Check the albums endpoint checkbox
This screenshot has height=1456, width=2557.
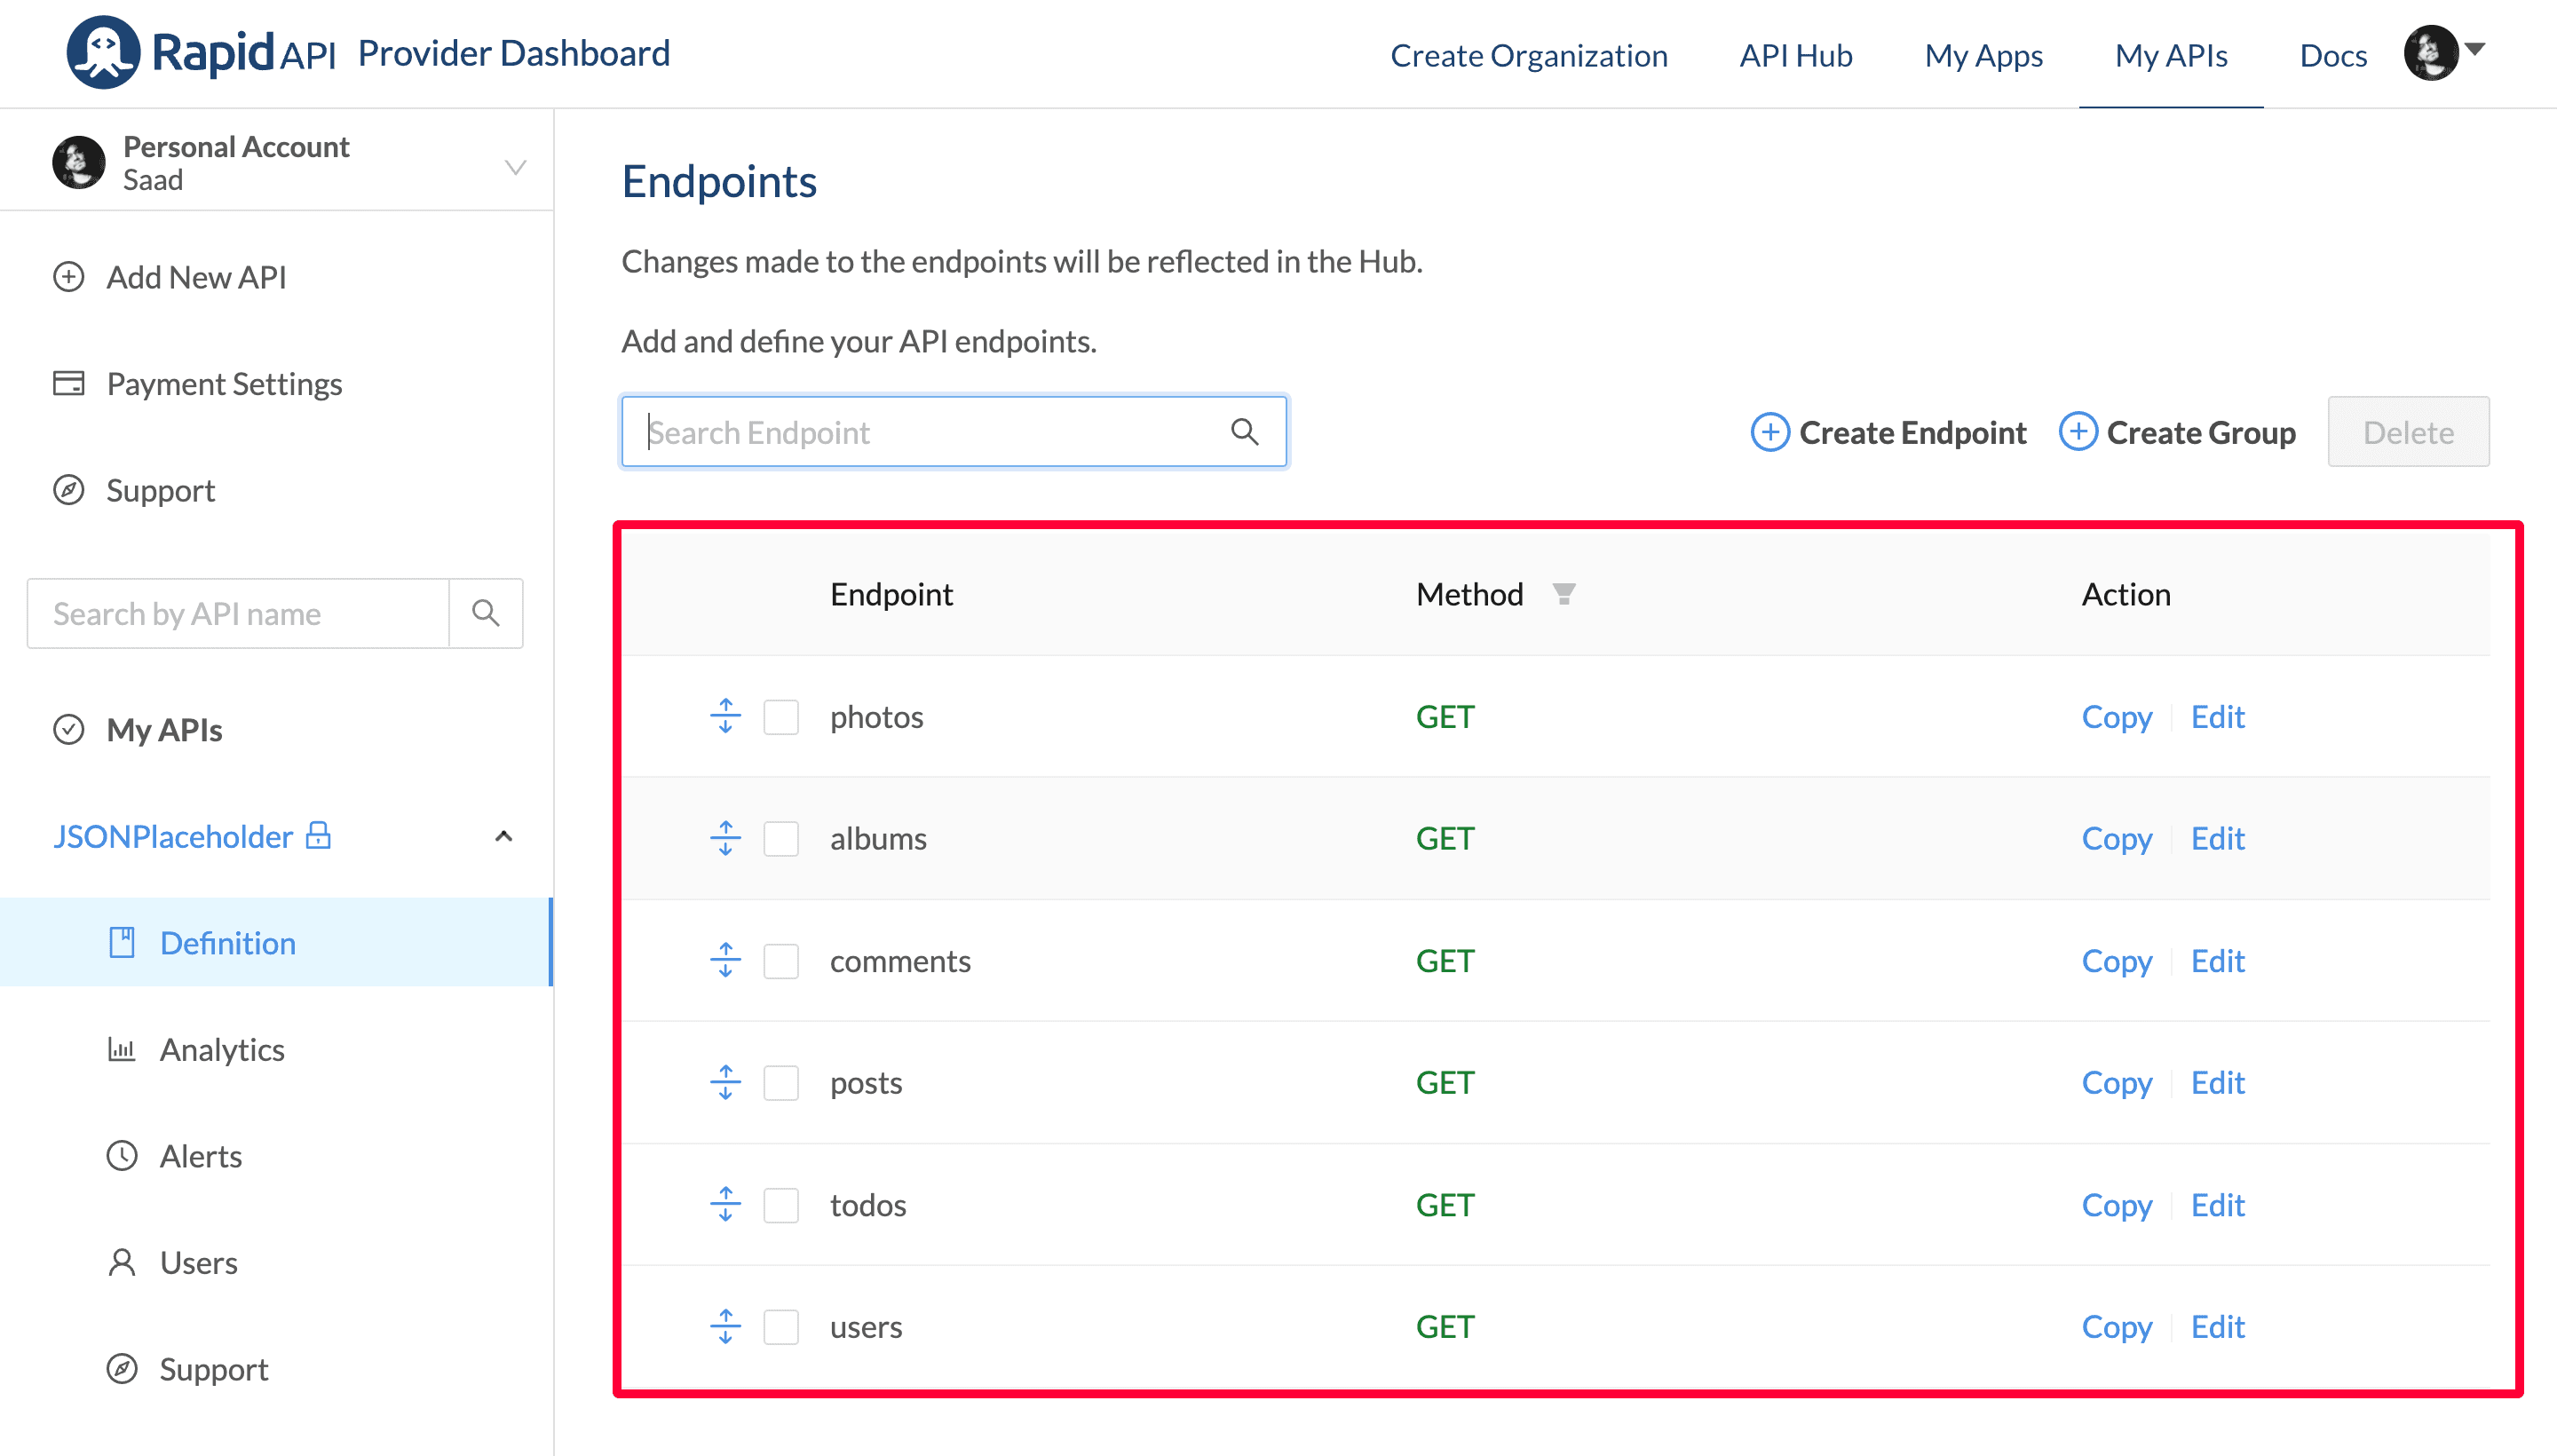point(781,839)
